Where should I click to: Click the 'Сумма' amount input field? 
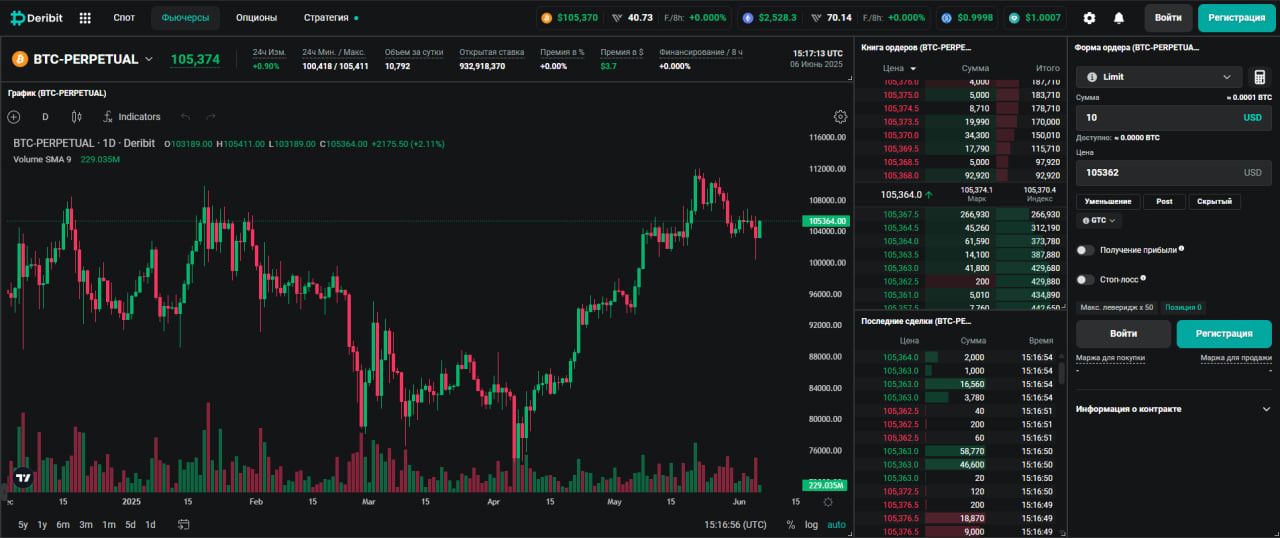click(1174, 117)
